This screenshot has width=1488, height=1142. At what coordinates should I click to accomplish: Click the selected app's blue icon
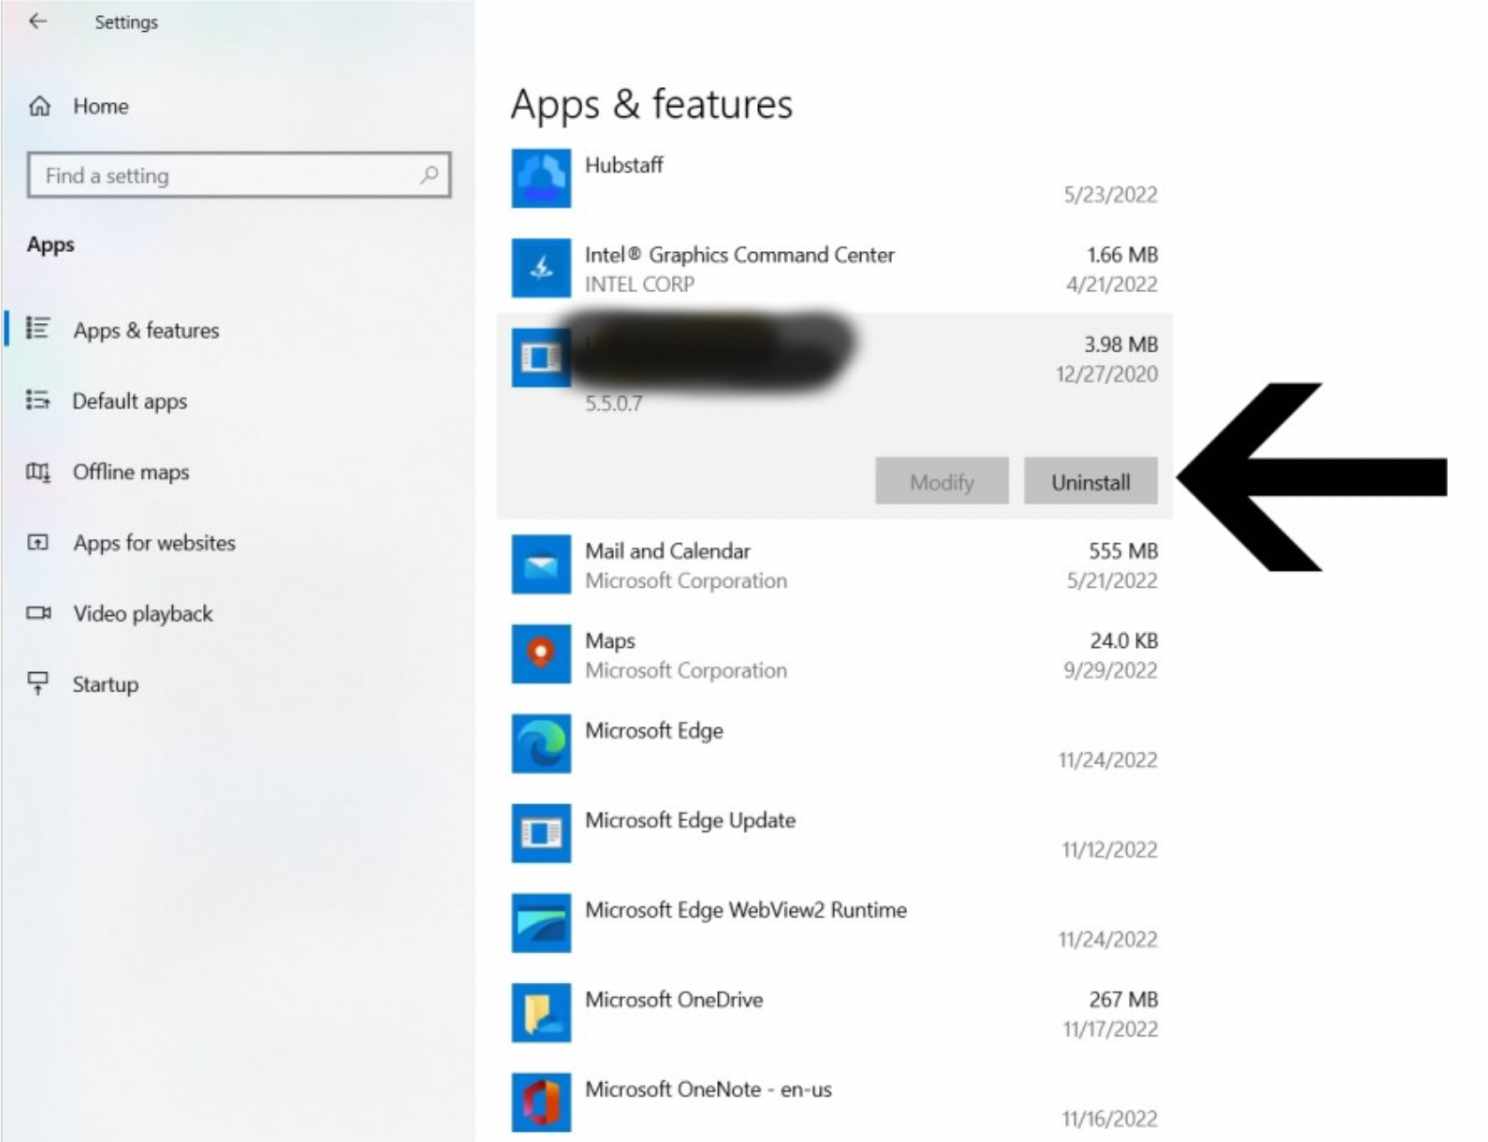(x=541, y=357)
